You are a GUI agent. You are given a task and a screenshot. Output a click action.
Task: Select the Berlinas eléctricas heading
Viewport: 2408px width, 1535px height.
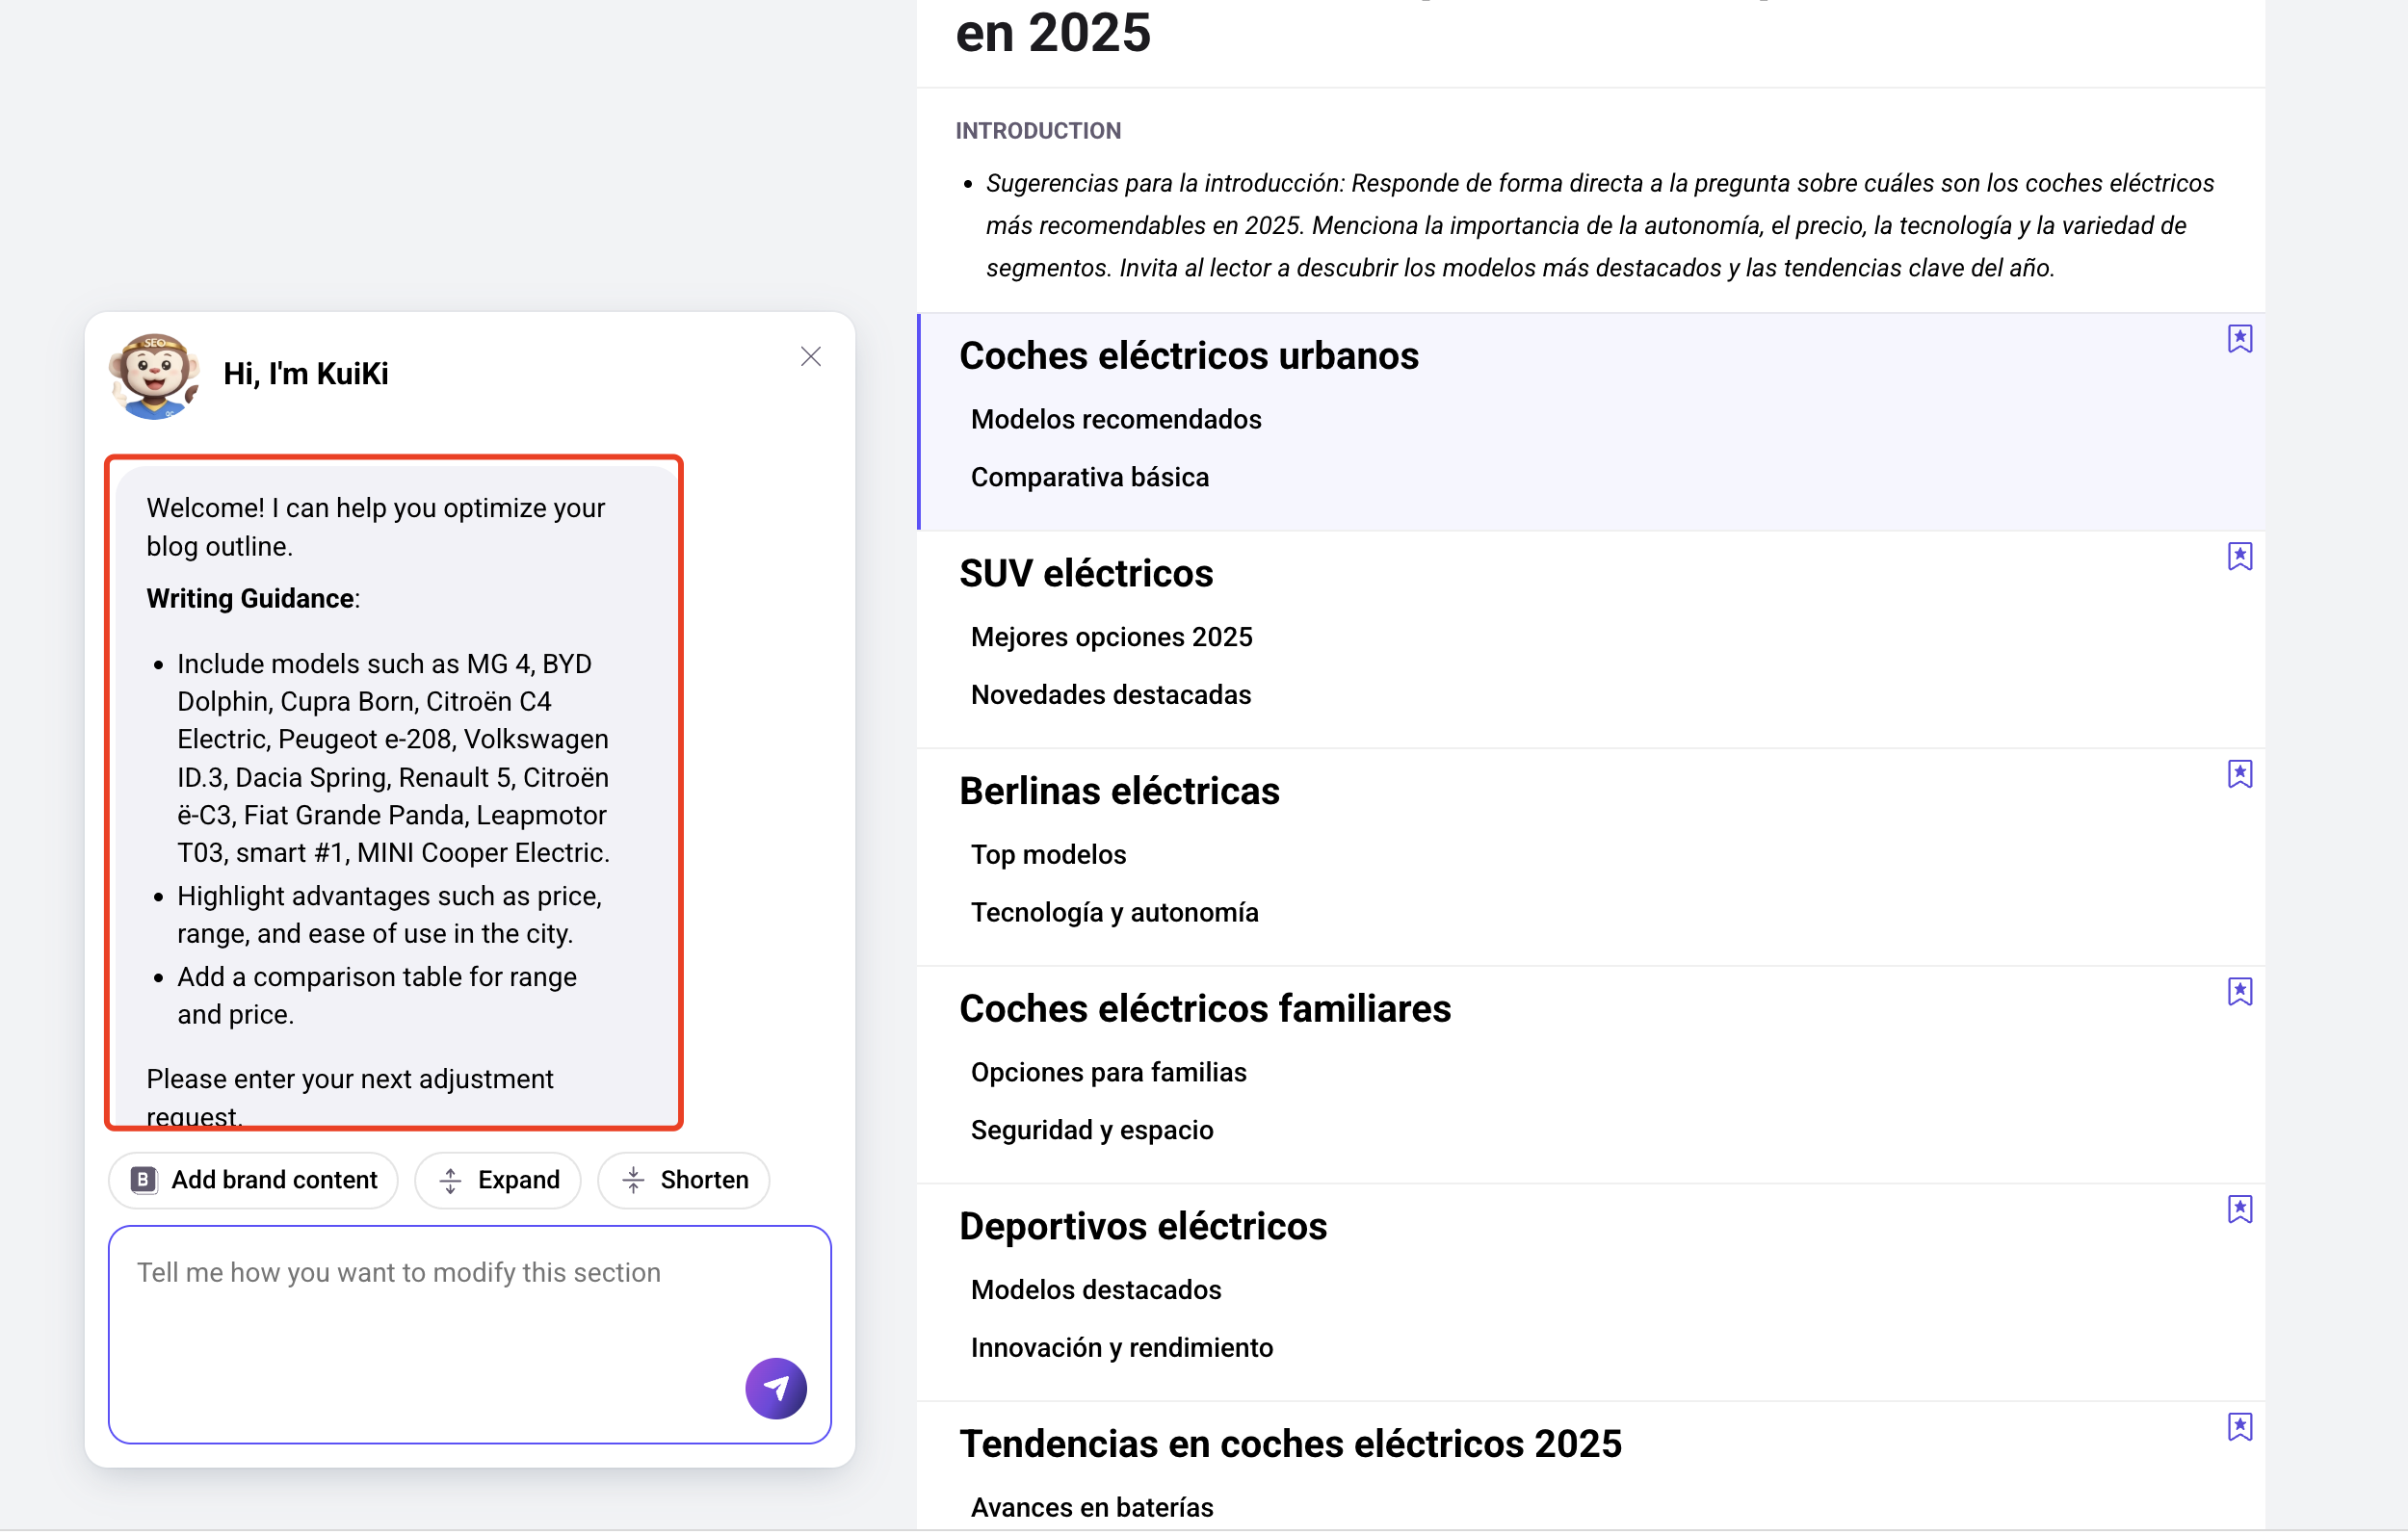pyautogui.click(x=1119, y=792)
